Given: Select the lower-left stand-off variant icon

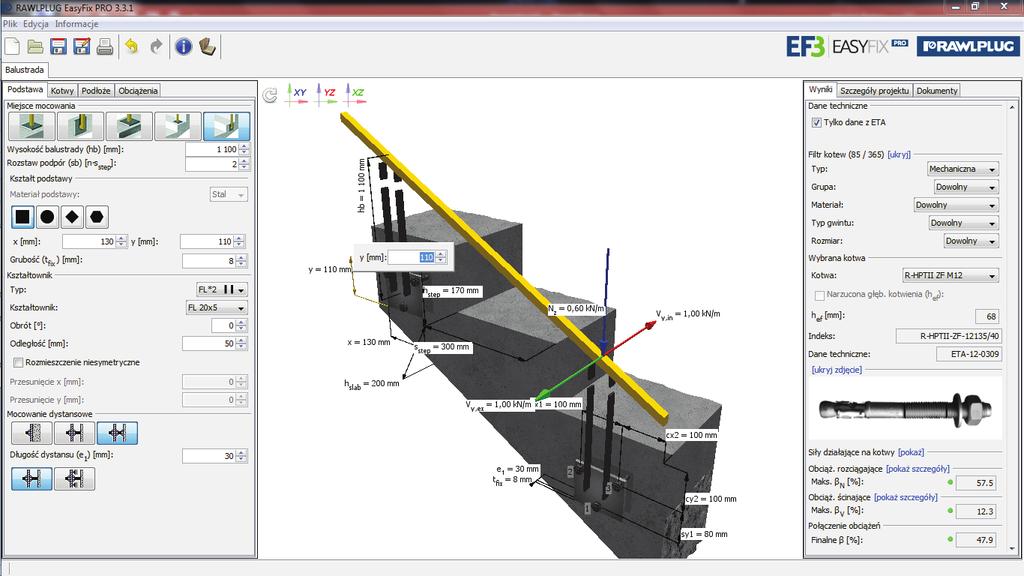Looking at the screenshot, I should pos(31,479).
